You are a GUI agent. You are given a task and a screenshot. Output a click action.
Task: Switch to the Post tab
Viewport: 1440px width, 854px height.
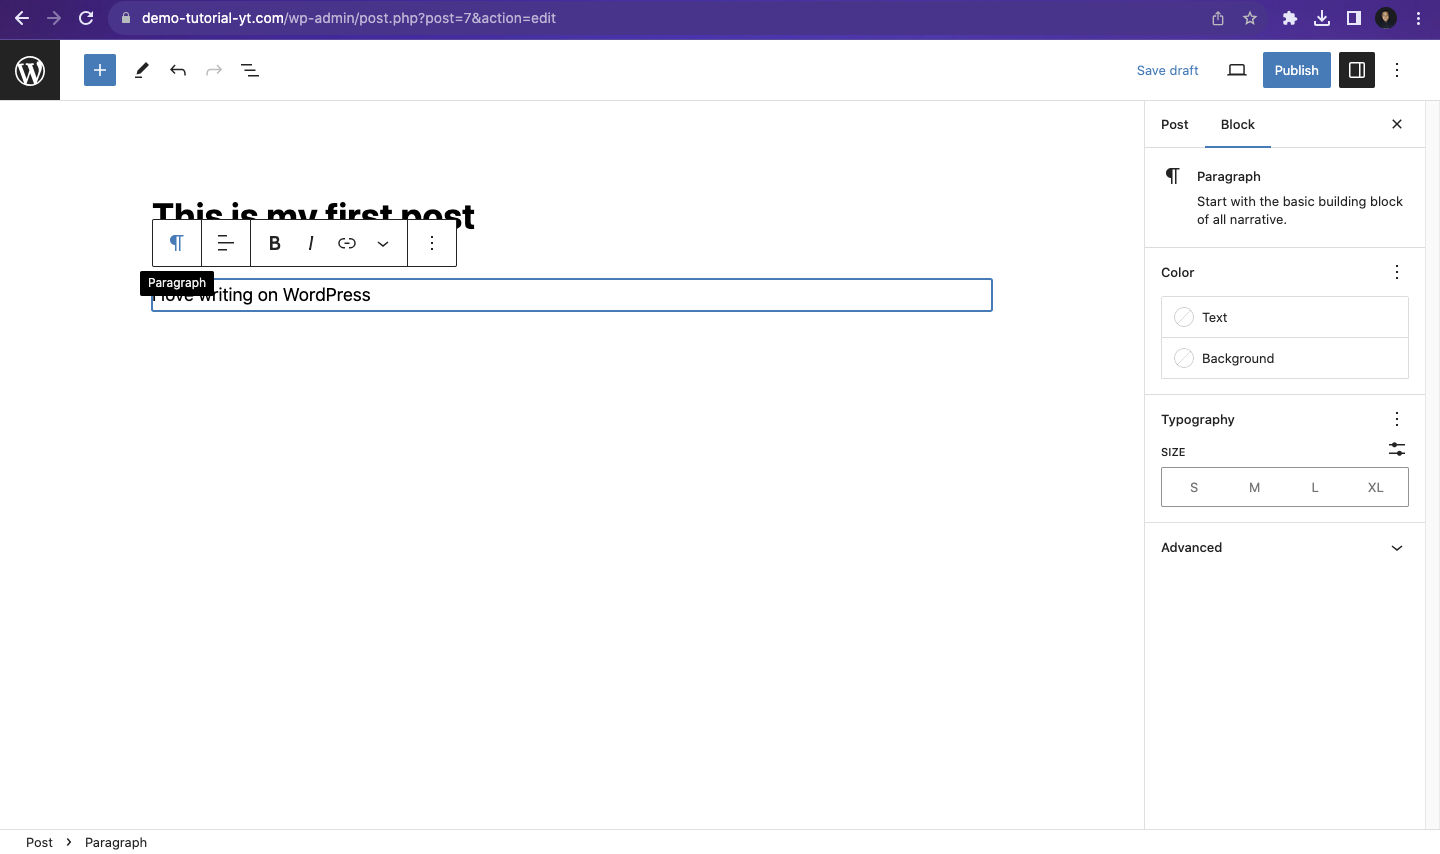[x=1174, y=124]
